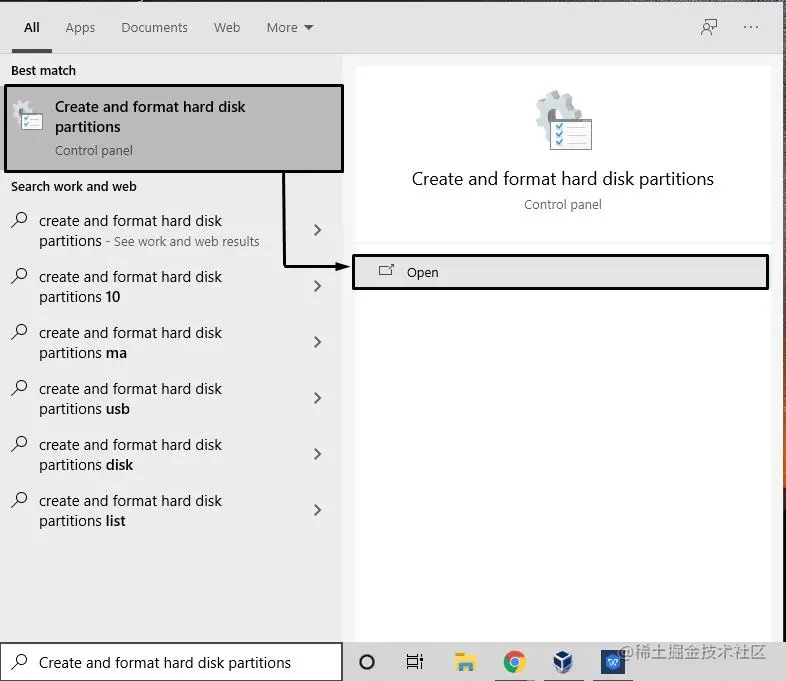Expand chevron for 'partitions list' suggestion
786x681 pixels.
point(317,510)
